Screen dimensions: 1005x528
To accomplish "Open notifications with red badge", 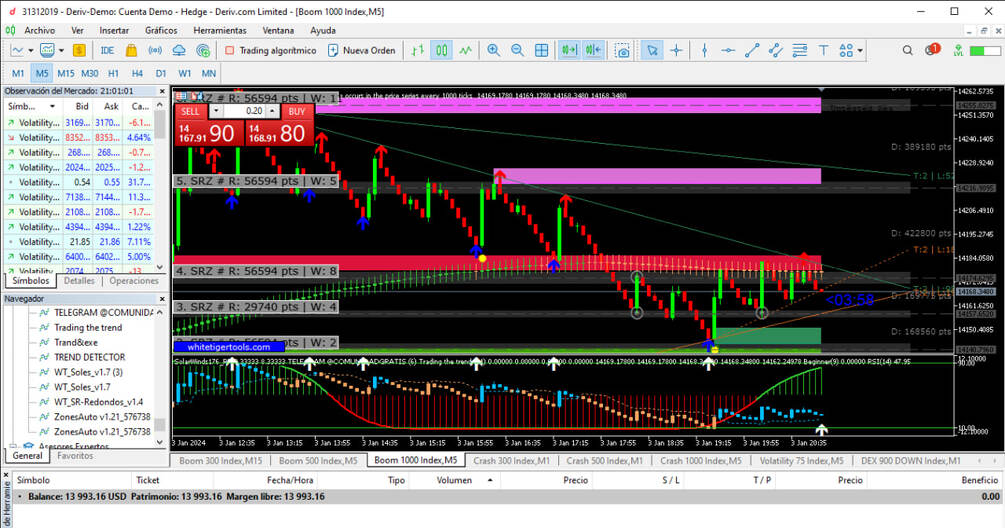I will (x=933, y=49).
